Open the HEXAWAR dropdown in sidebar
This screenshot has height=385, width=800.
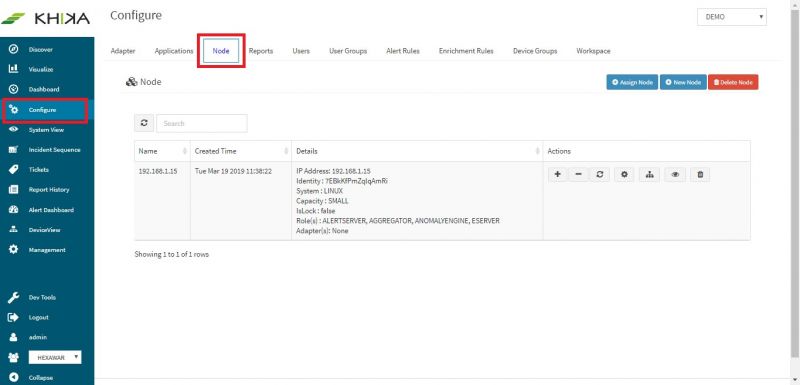coord(55,357)
